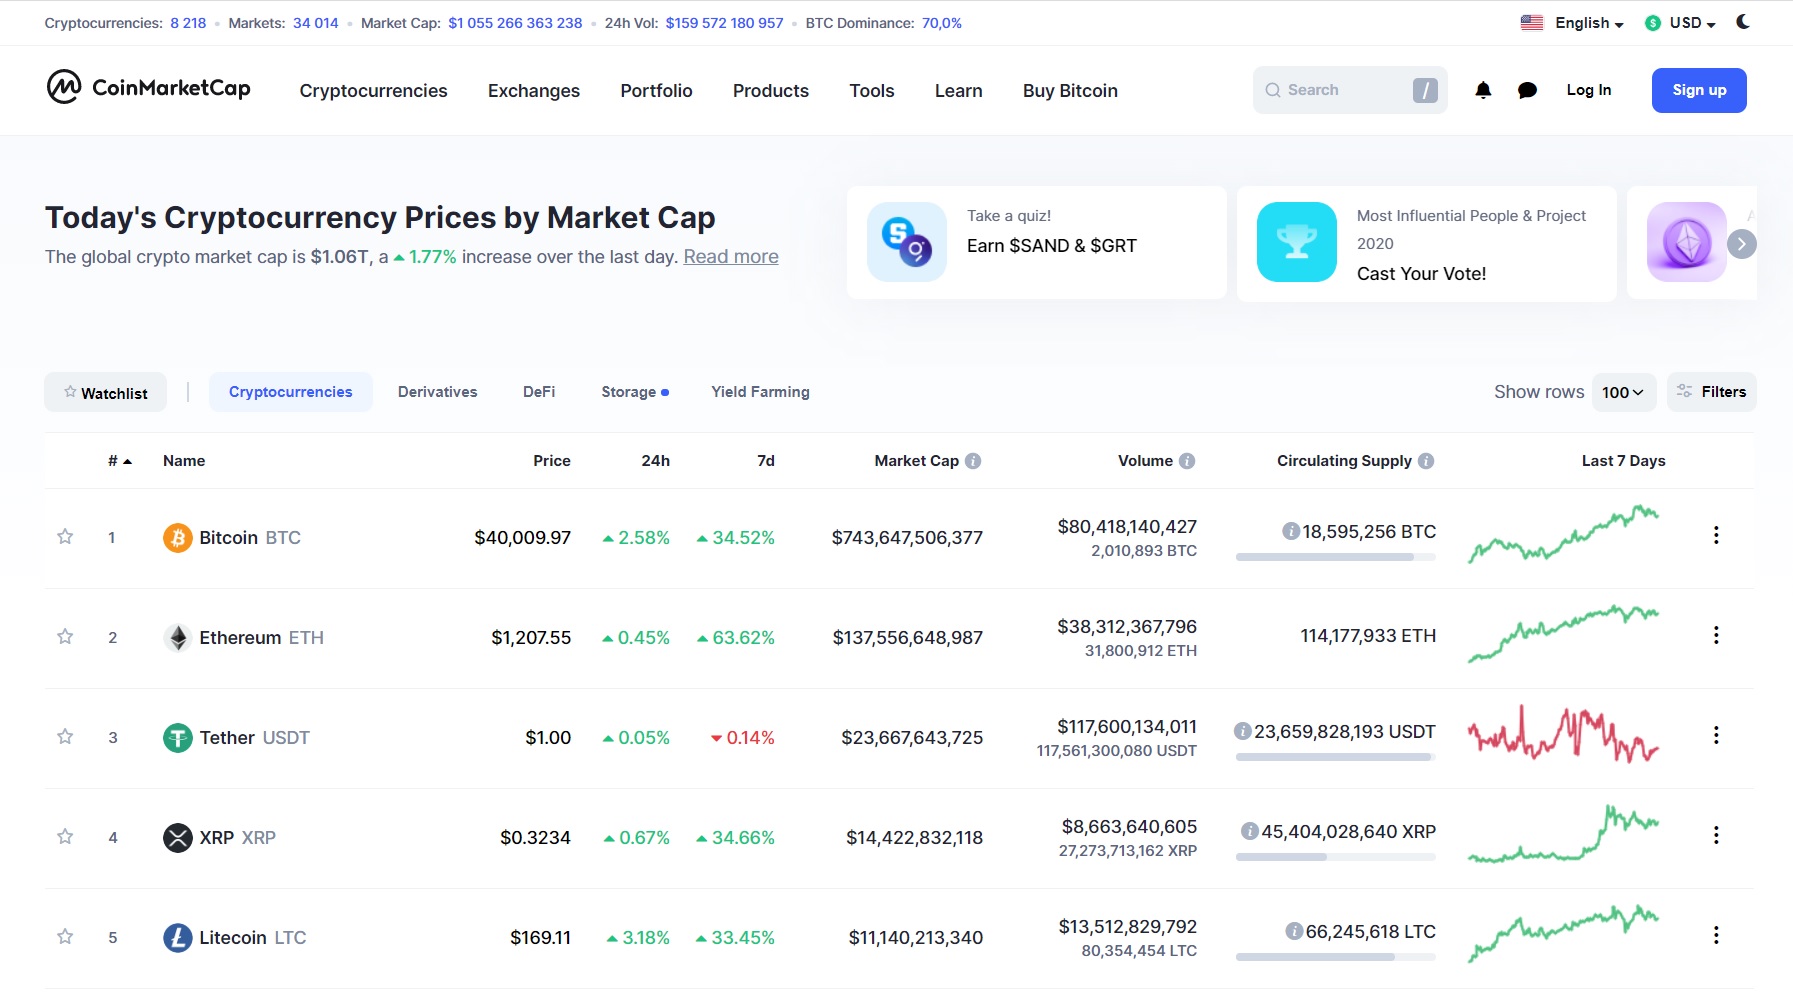Select the Yield Farming tab

pos(760,392)
